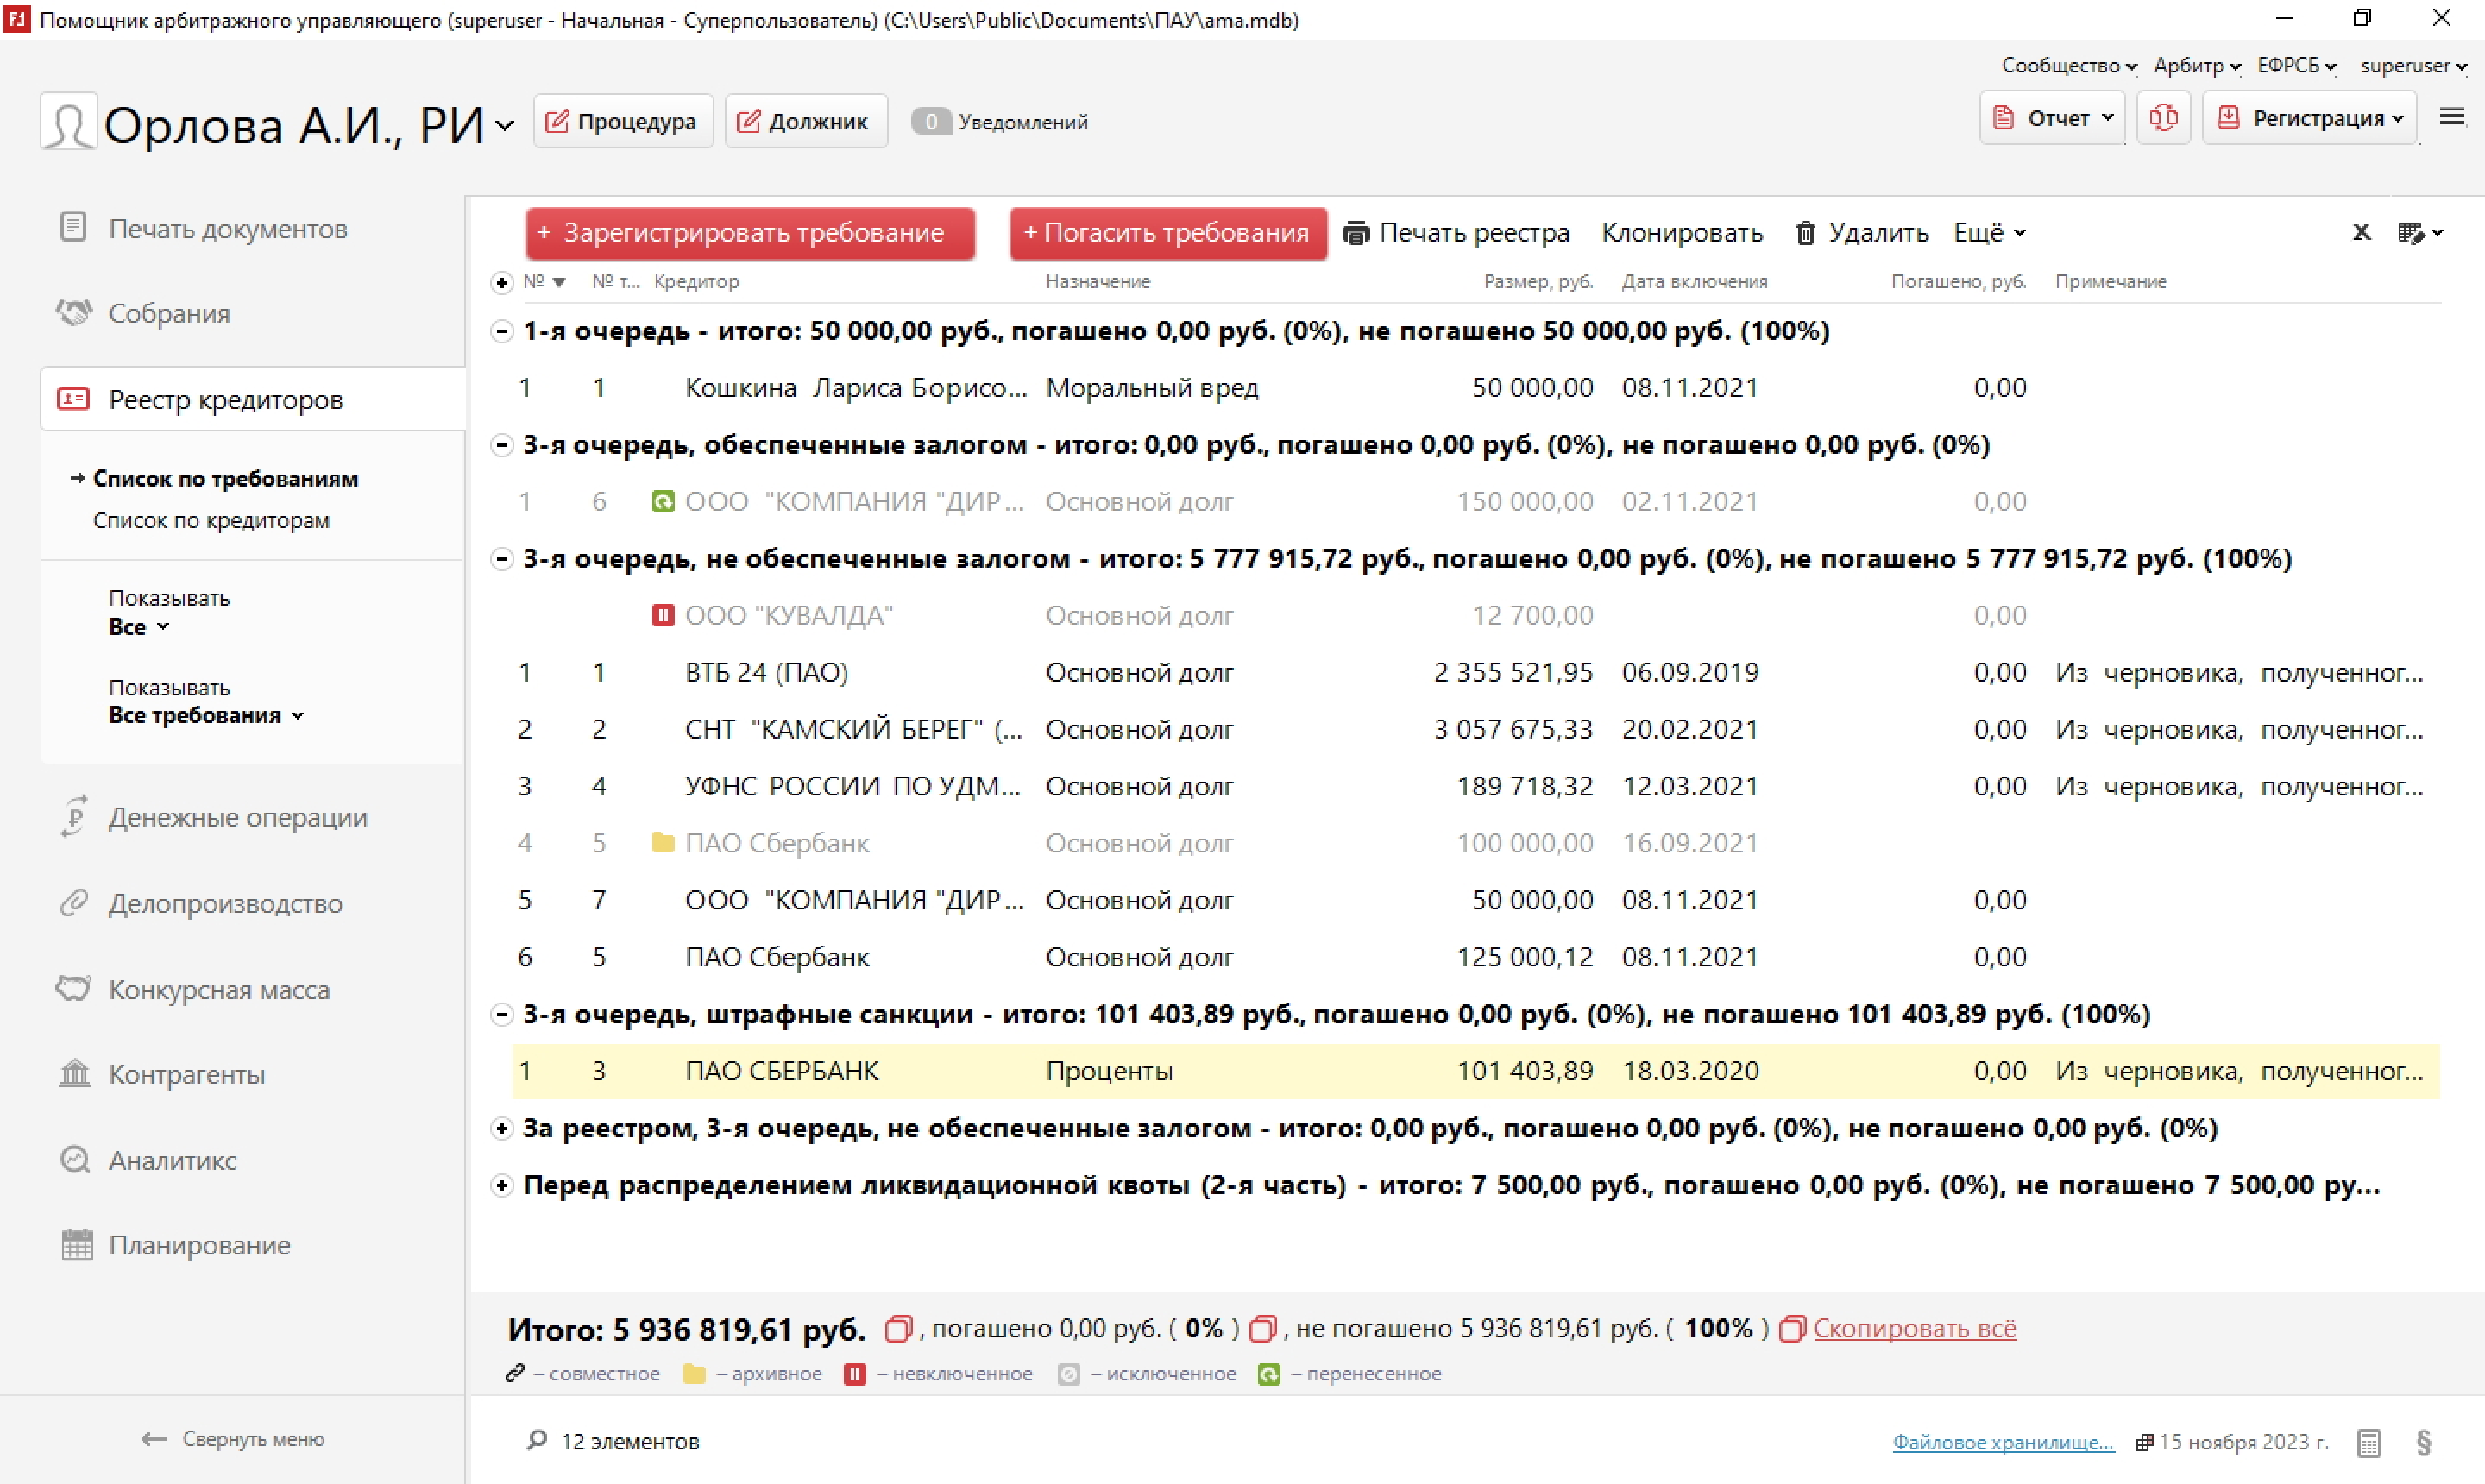Sort by Размер, руб. column header
The width and height of the screenshot is (2485, 1484).
[1538, 282]
